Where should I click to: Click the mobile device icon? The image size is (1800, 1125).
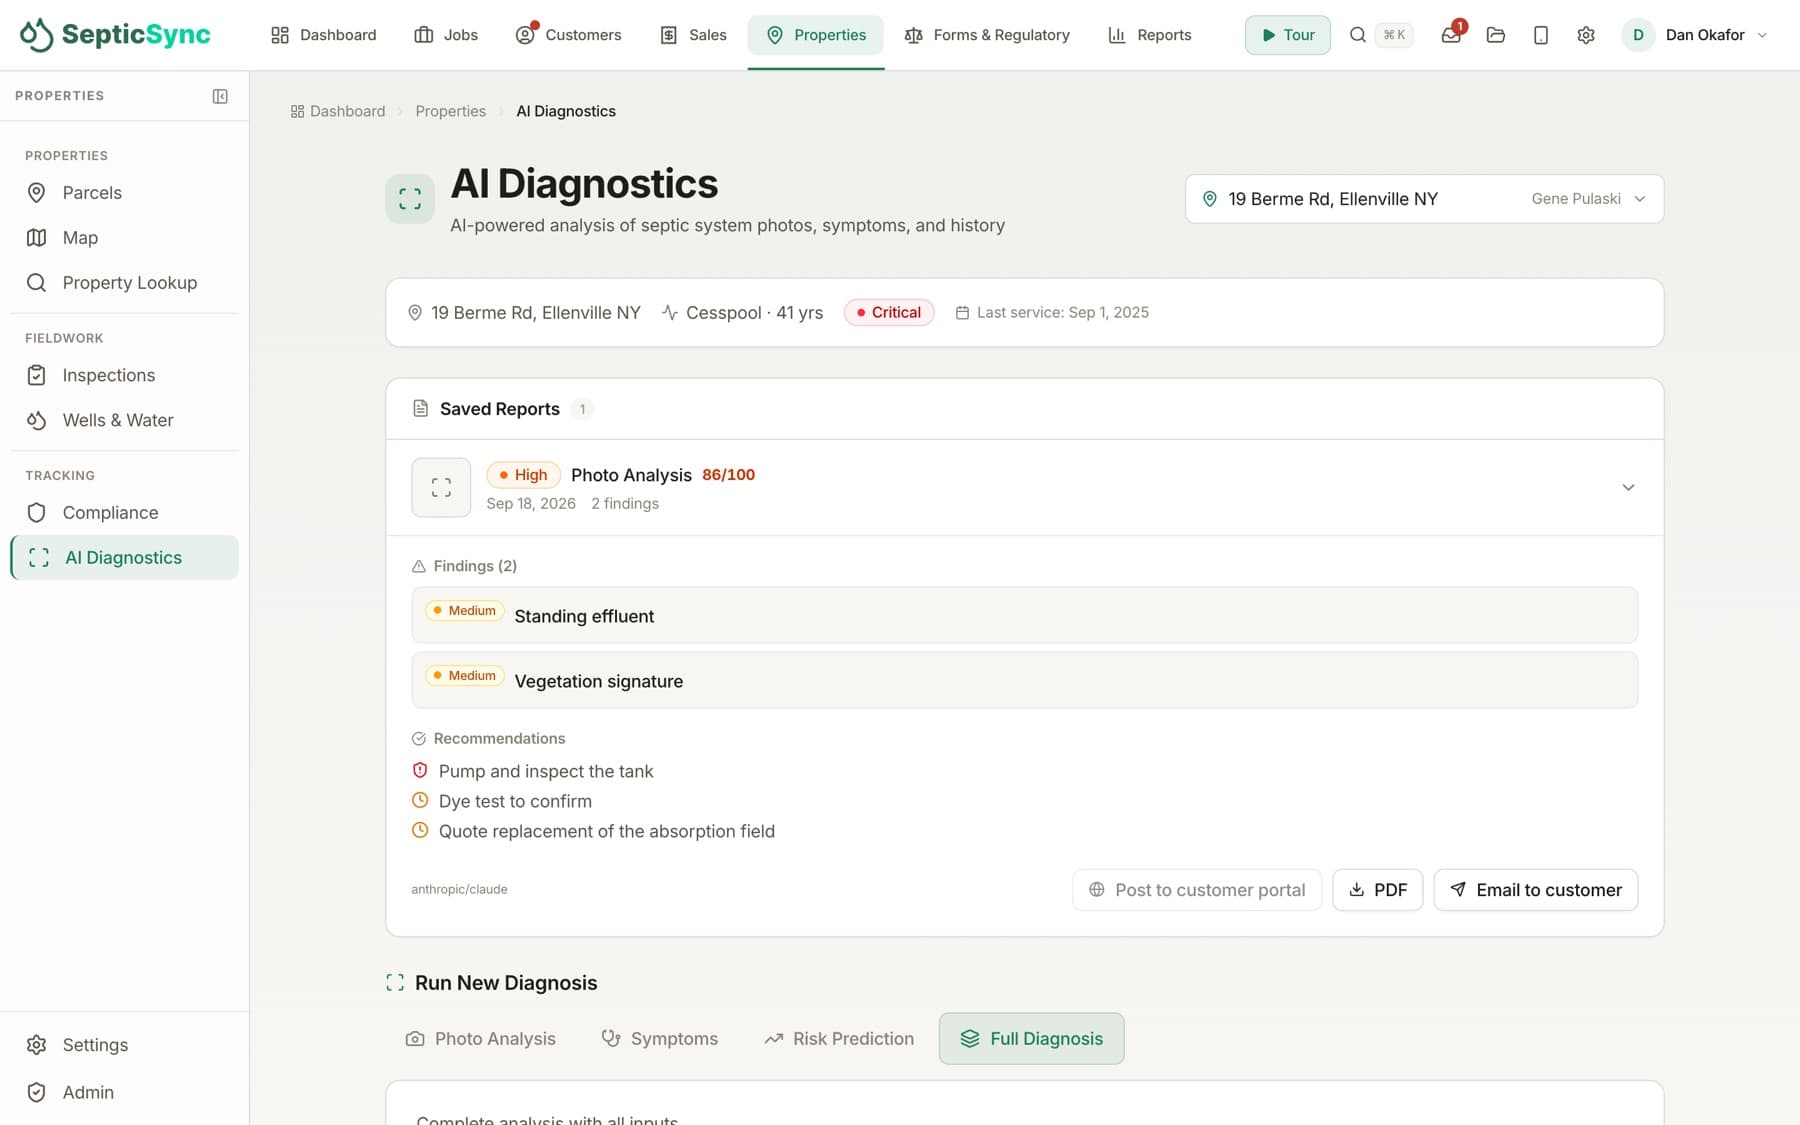[x=1541, y=35]
